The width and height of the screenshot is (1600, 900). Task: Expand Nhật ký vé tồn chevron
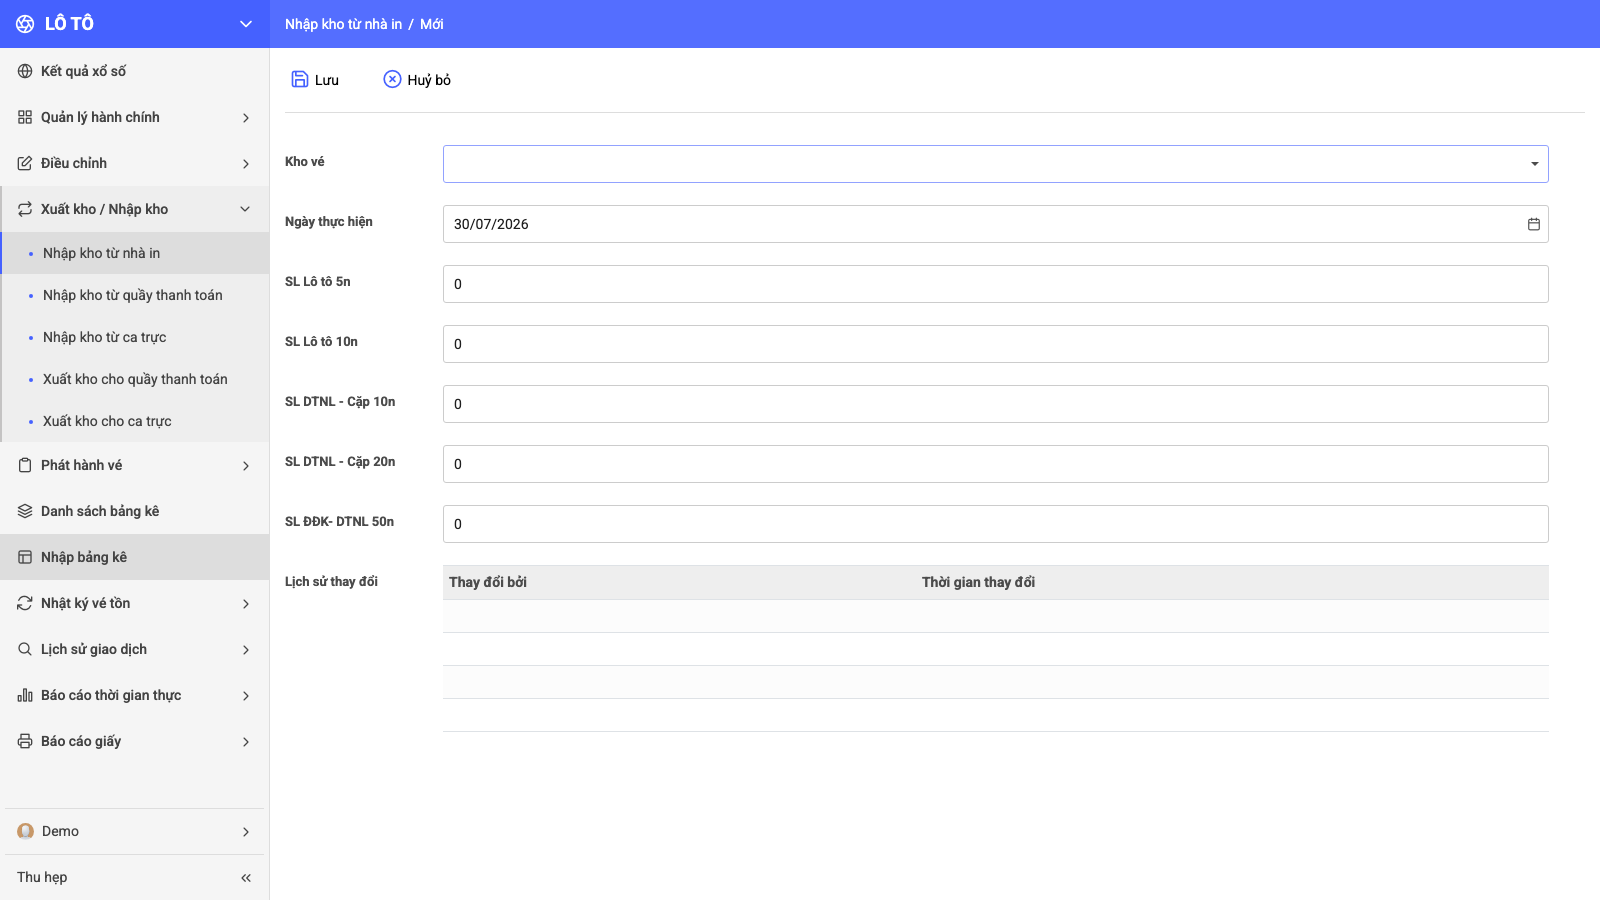click(x=246, y=604)
